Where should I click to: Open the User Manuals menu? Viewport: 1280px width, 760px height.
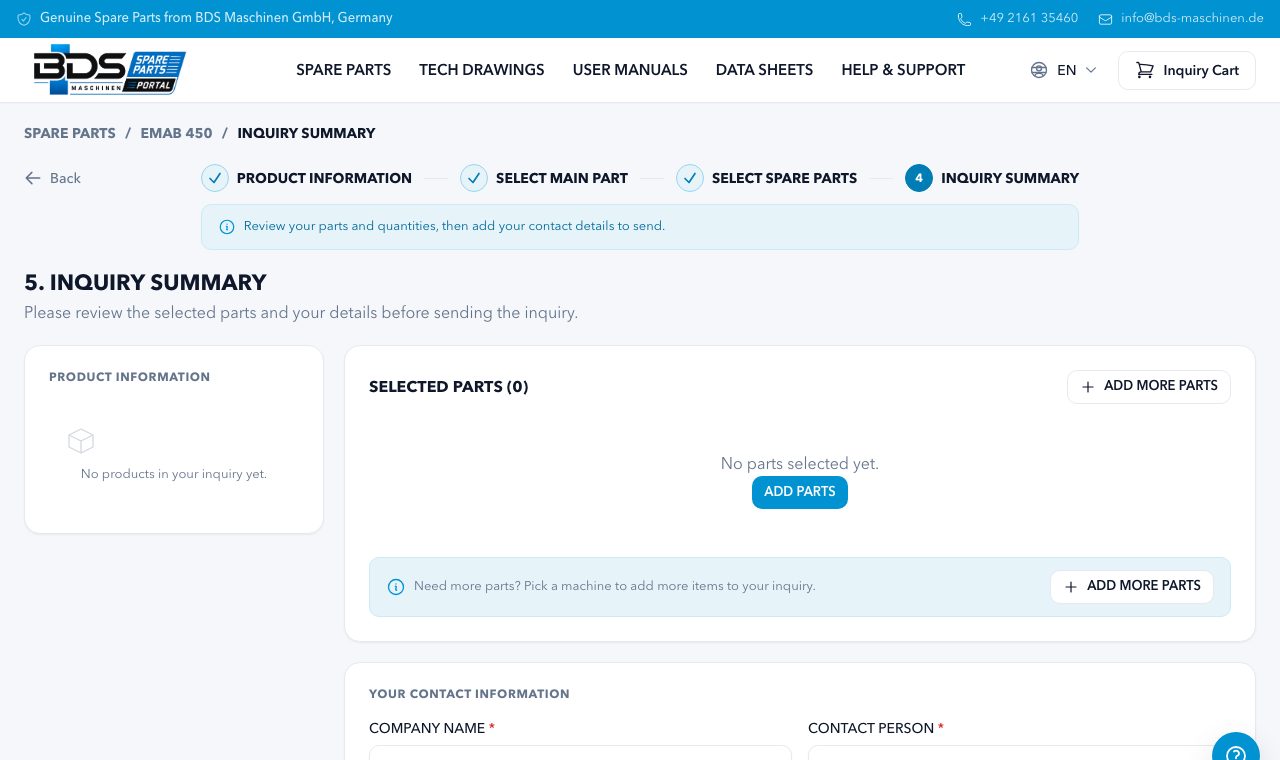[x=630, y=70]
